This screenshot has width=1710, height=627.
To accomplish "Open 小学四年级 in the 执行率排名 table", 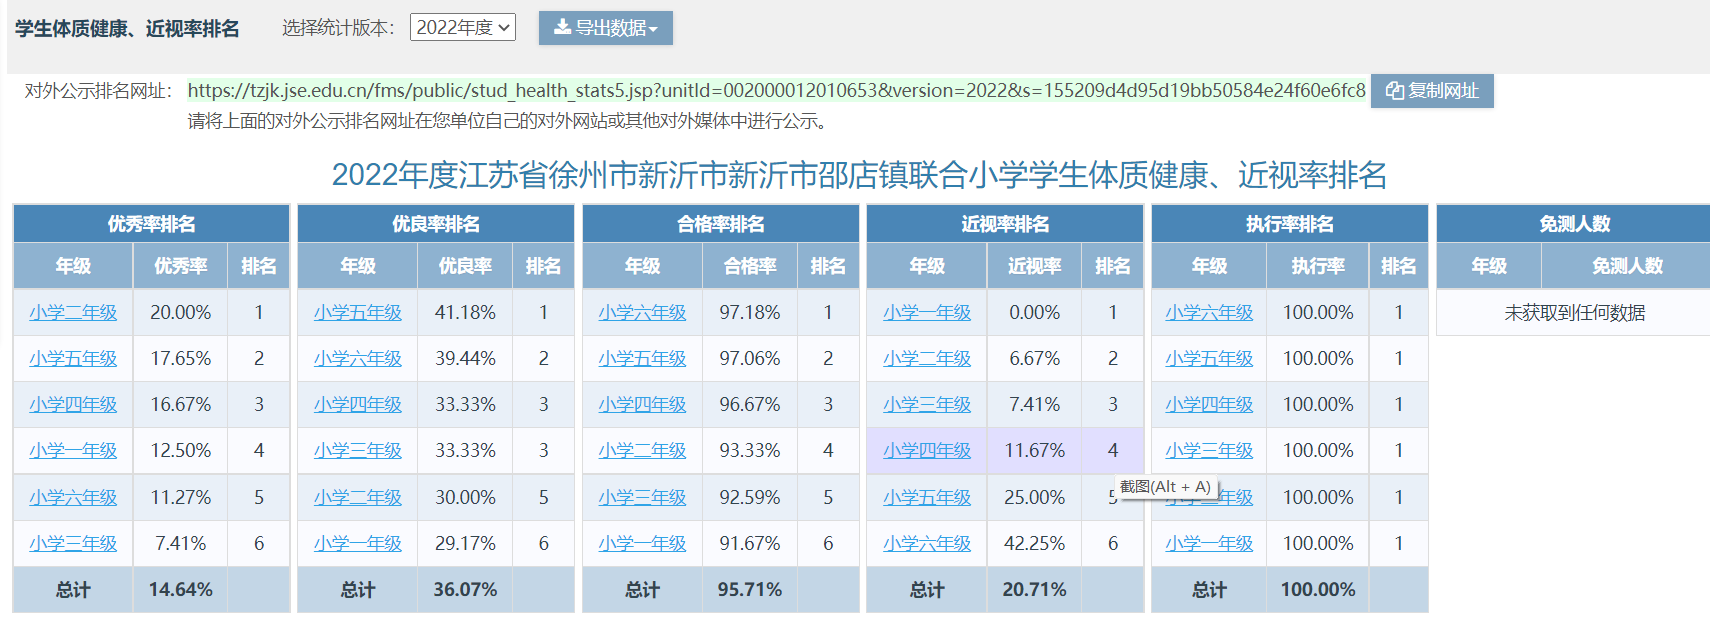I will point(1209,404).
